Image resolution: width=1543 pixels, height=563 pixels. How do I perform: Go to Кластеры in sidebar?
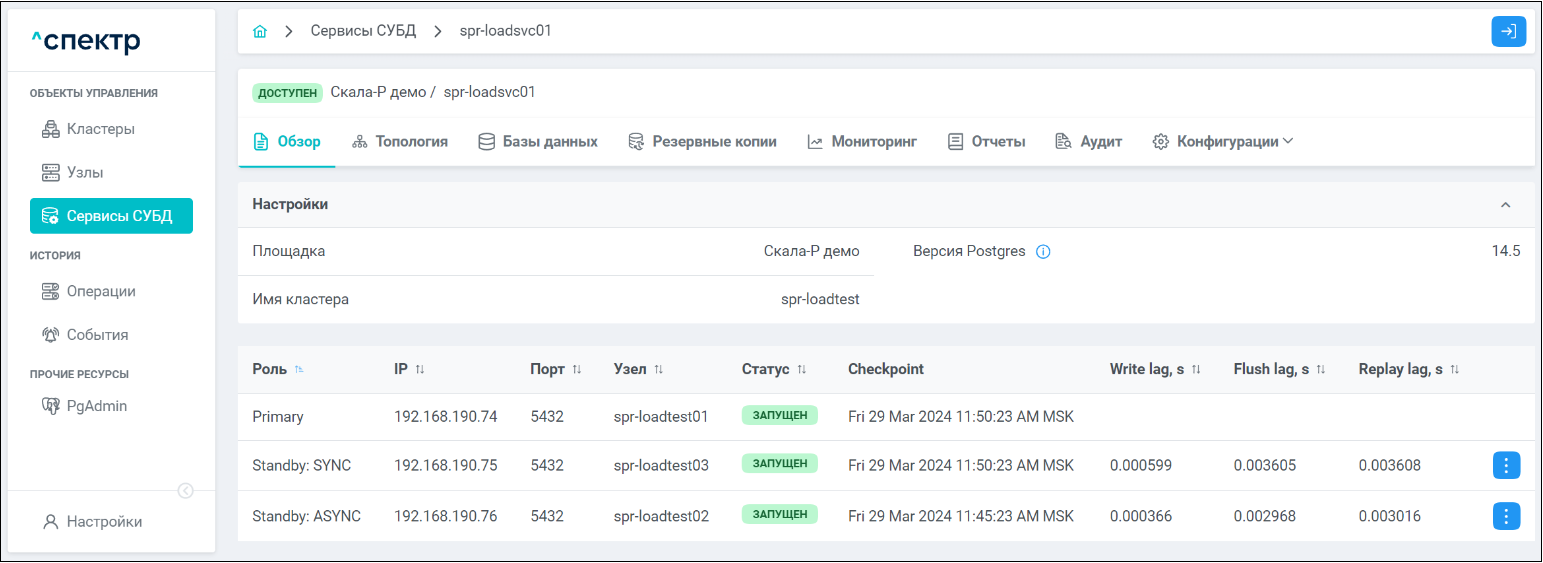coord(100,129)
